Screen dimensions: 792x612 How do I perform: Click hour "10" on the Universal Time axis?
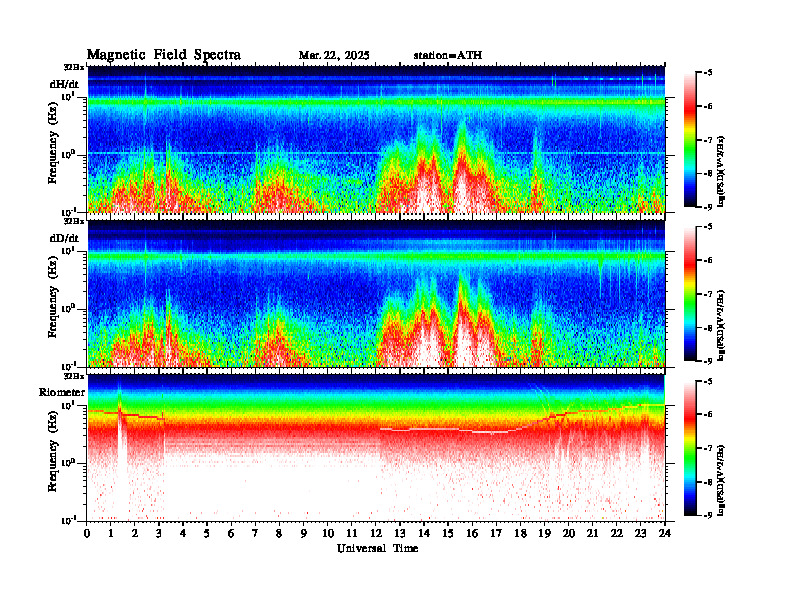pyautogui.click(x=328, y=534)
